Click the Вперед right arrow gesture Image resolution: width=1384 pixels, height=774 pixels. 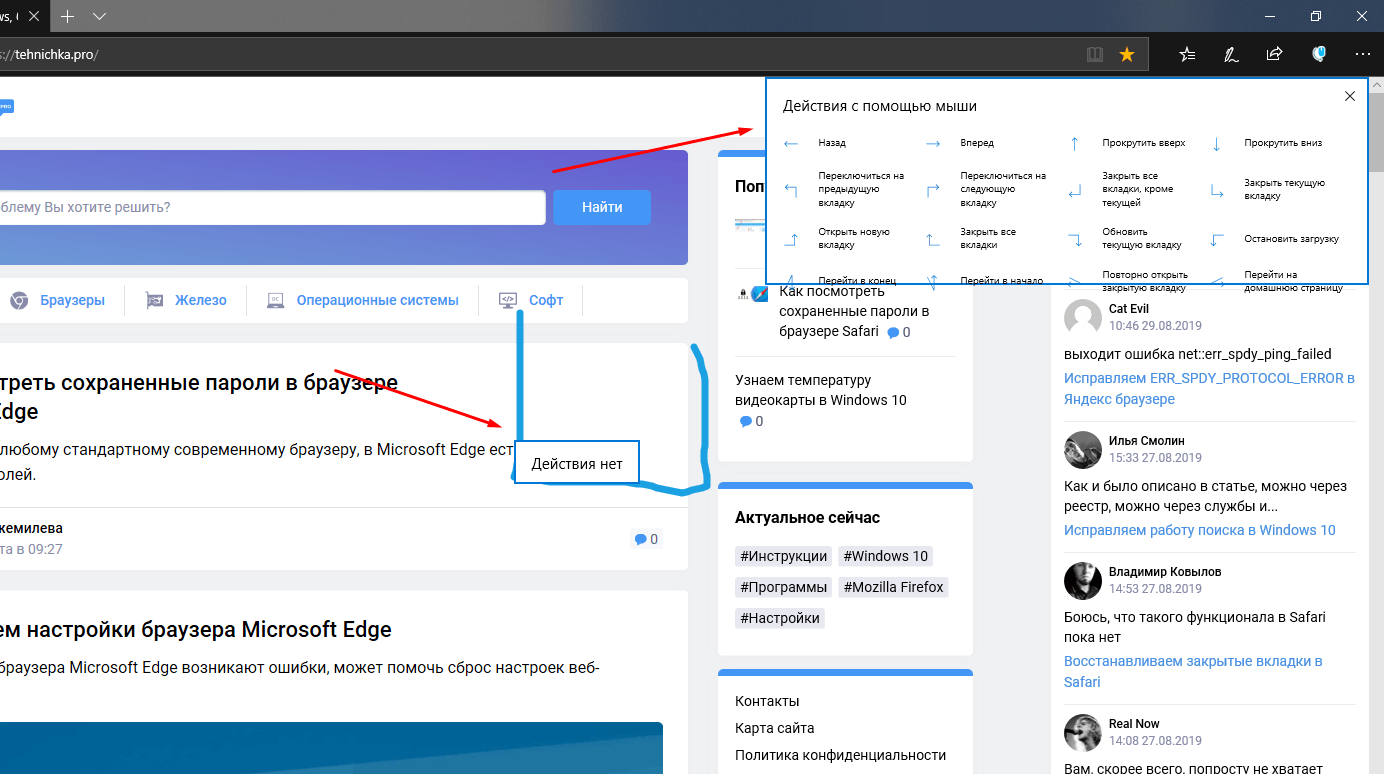pos(933,144)
